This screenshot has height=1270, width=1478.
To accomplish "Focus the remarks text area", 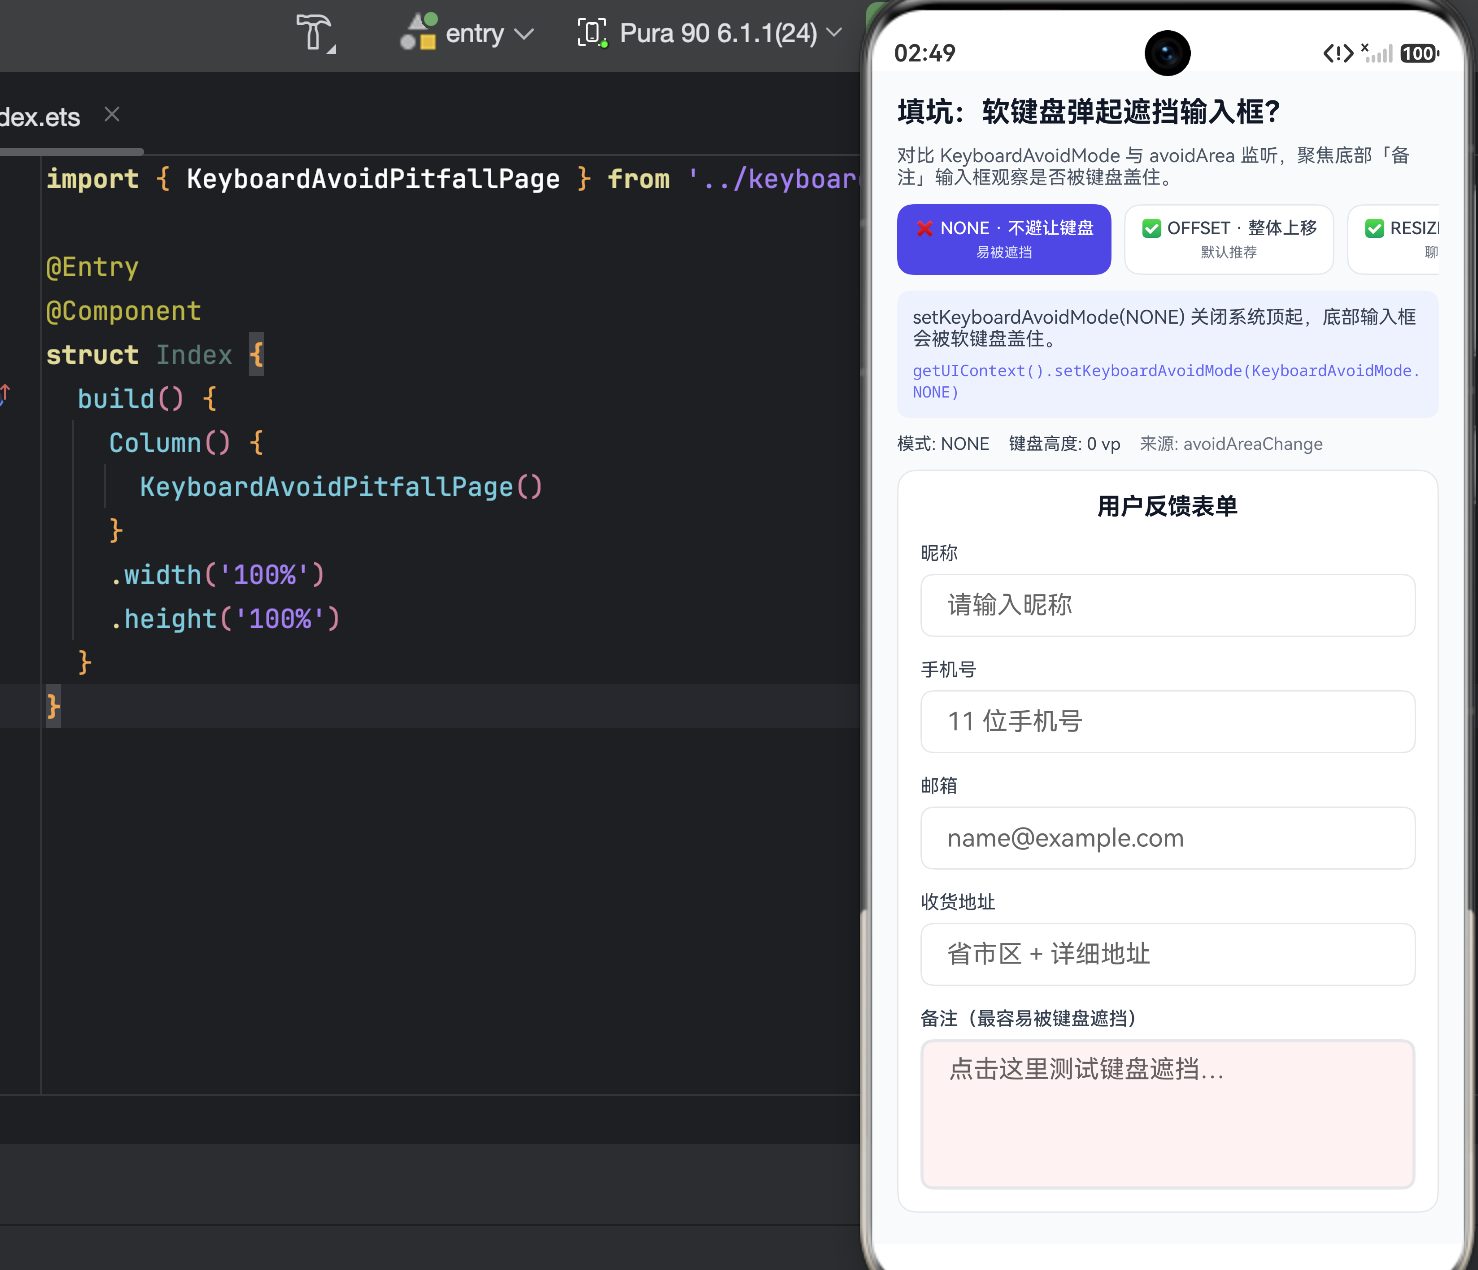I will pos(1167,1114).
